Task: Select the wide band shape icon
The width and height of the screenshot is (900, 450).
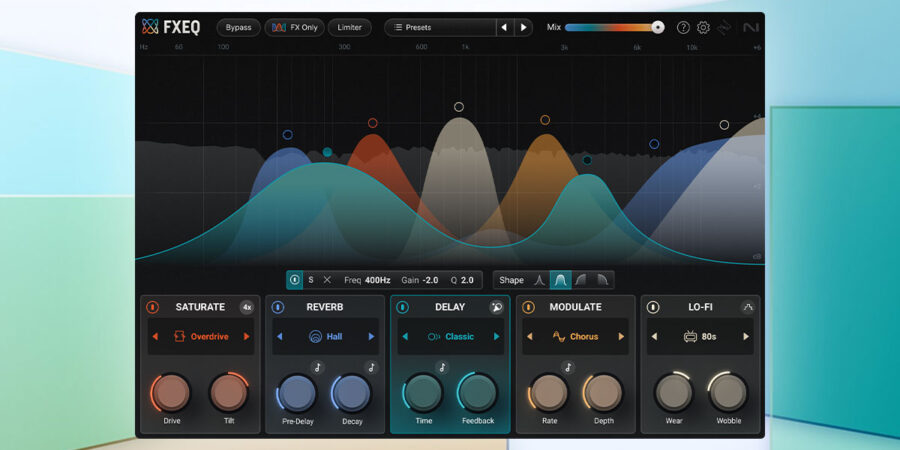Action: pos(560,280)
